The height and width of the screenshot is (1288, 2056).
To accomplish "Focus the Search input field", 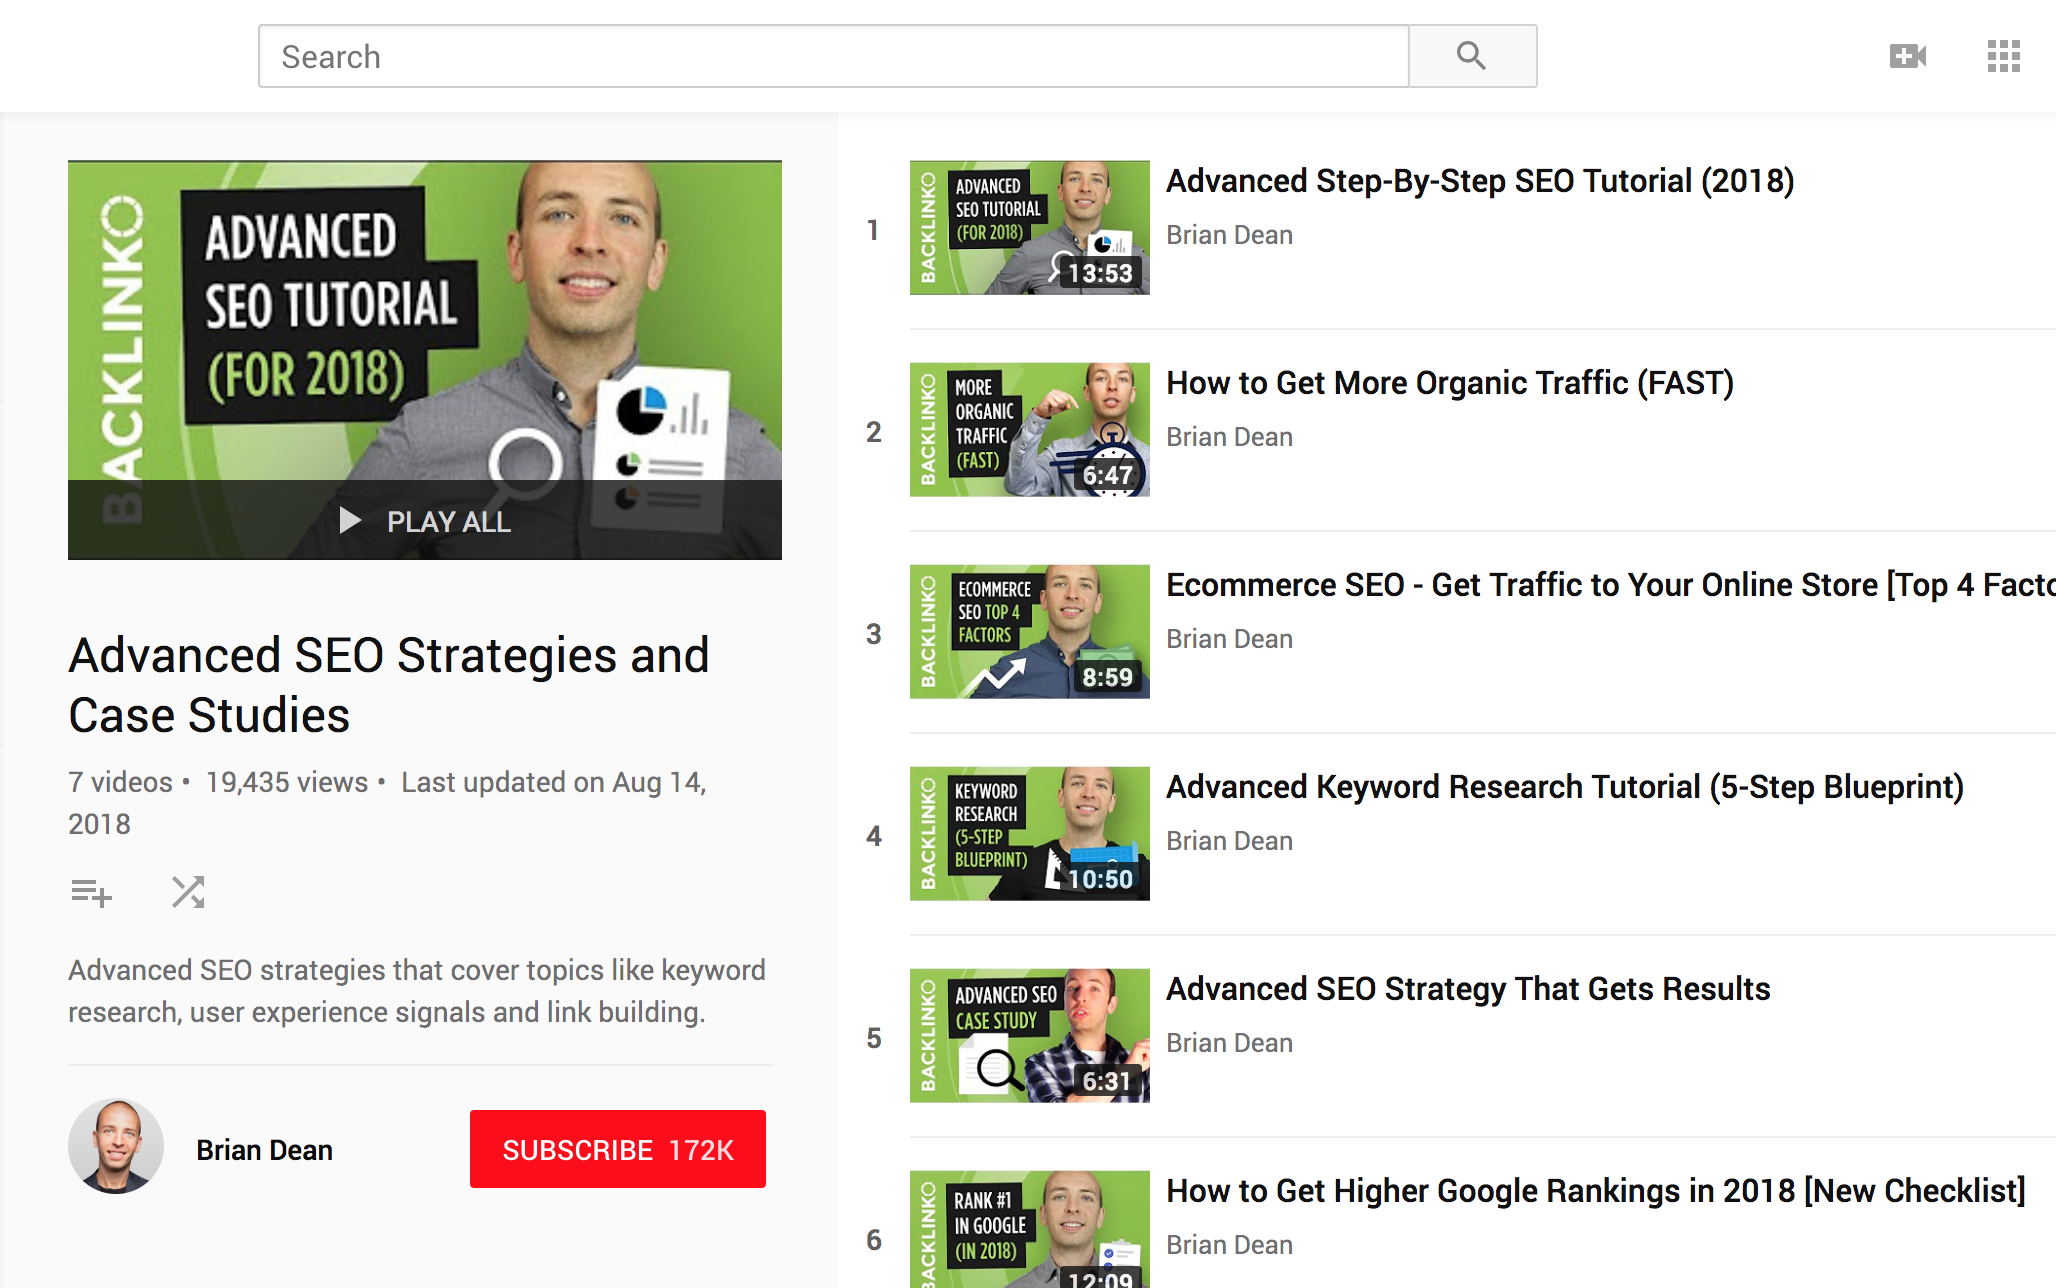I will coord(832,56).
